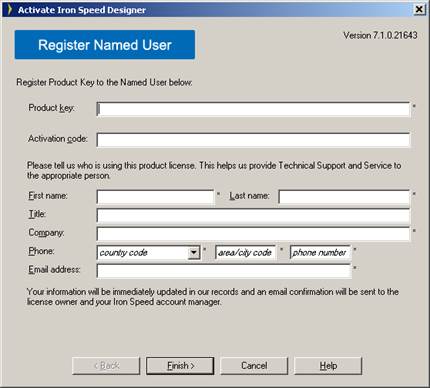
Task: Click the Register Named User banner
Action: (x=105, y=45)
